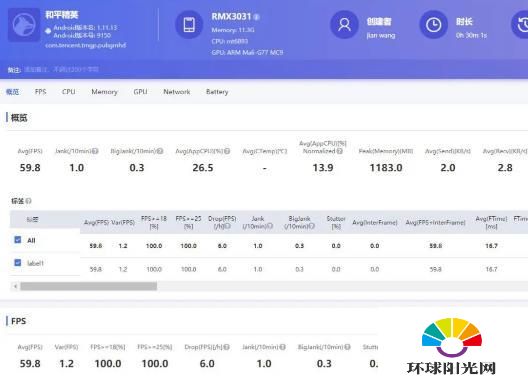Click Avg(Send) value 2.0
This screenshot has height=384, width=528.
[x=448, y=167]
